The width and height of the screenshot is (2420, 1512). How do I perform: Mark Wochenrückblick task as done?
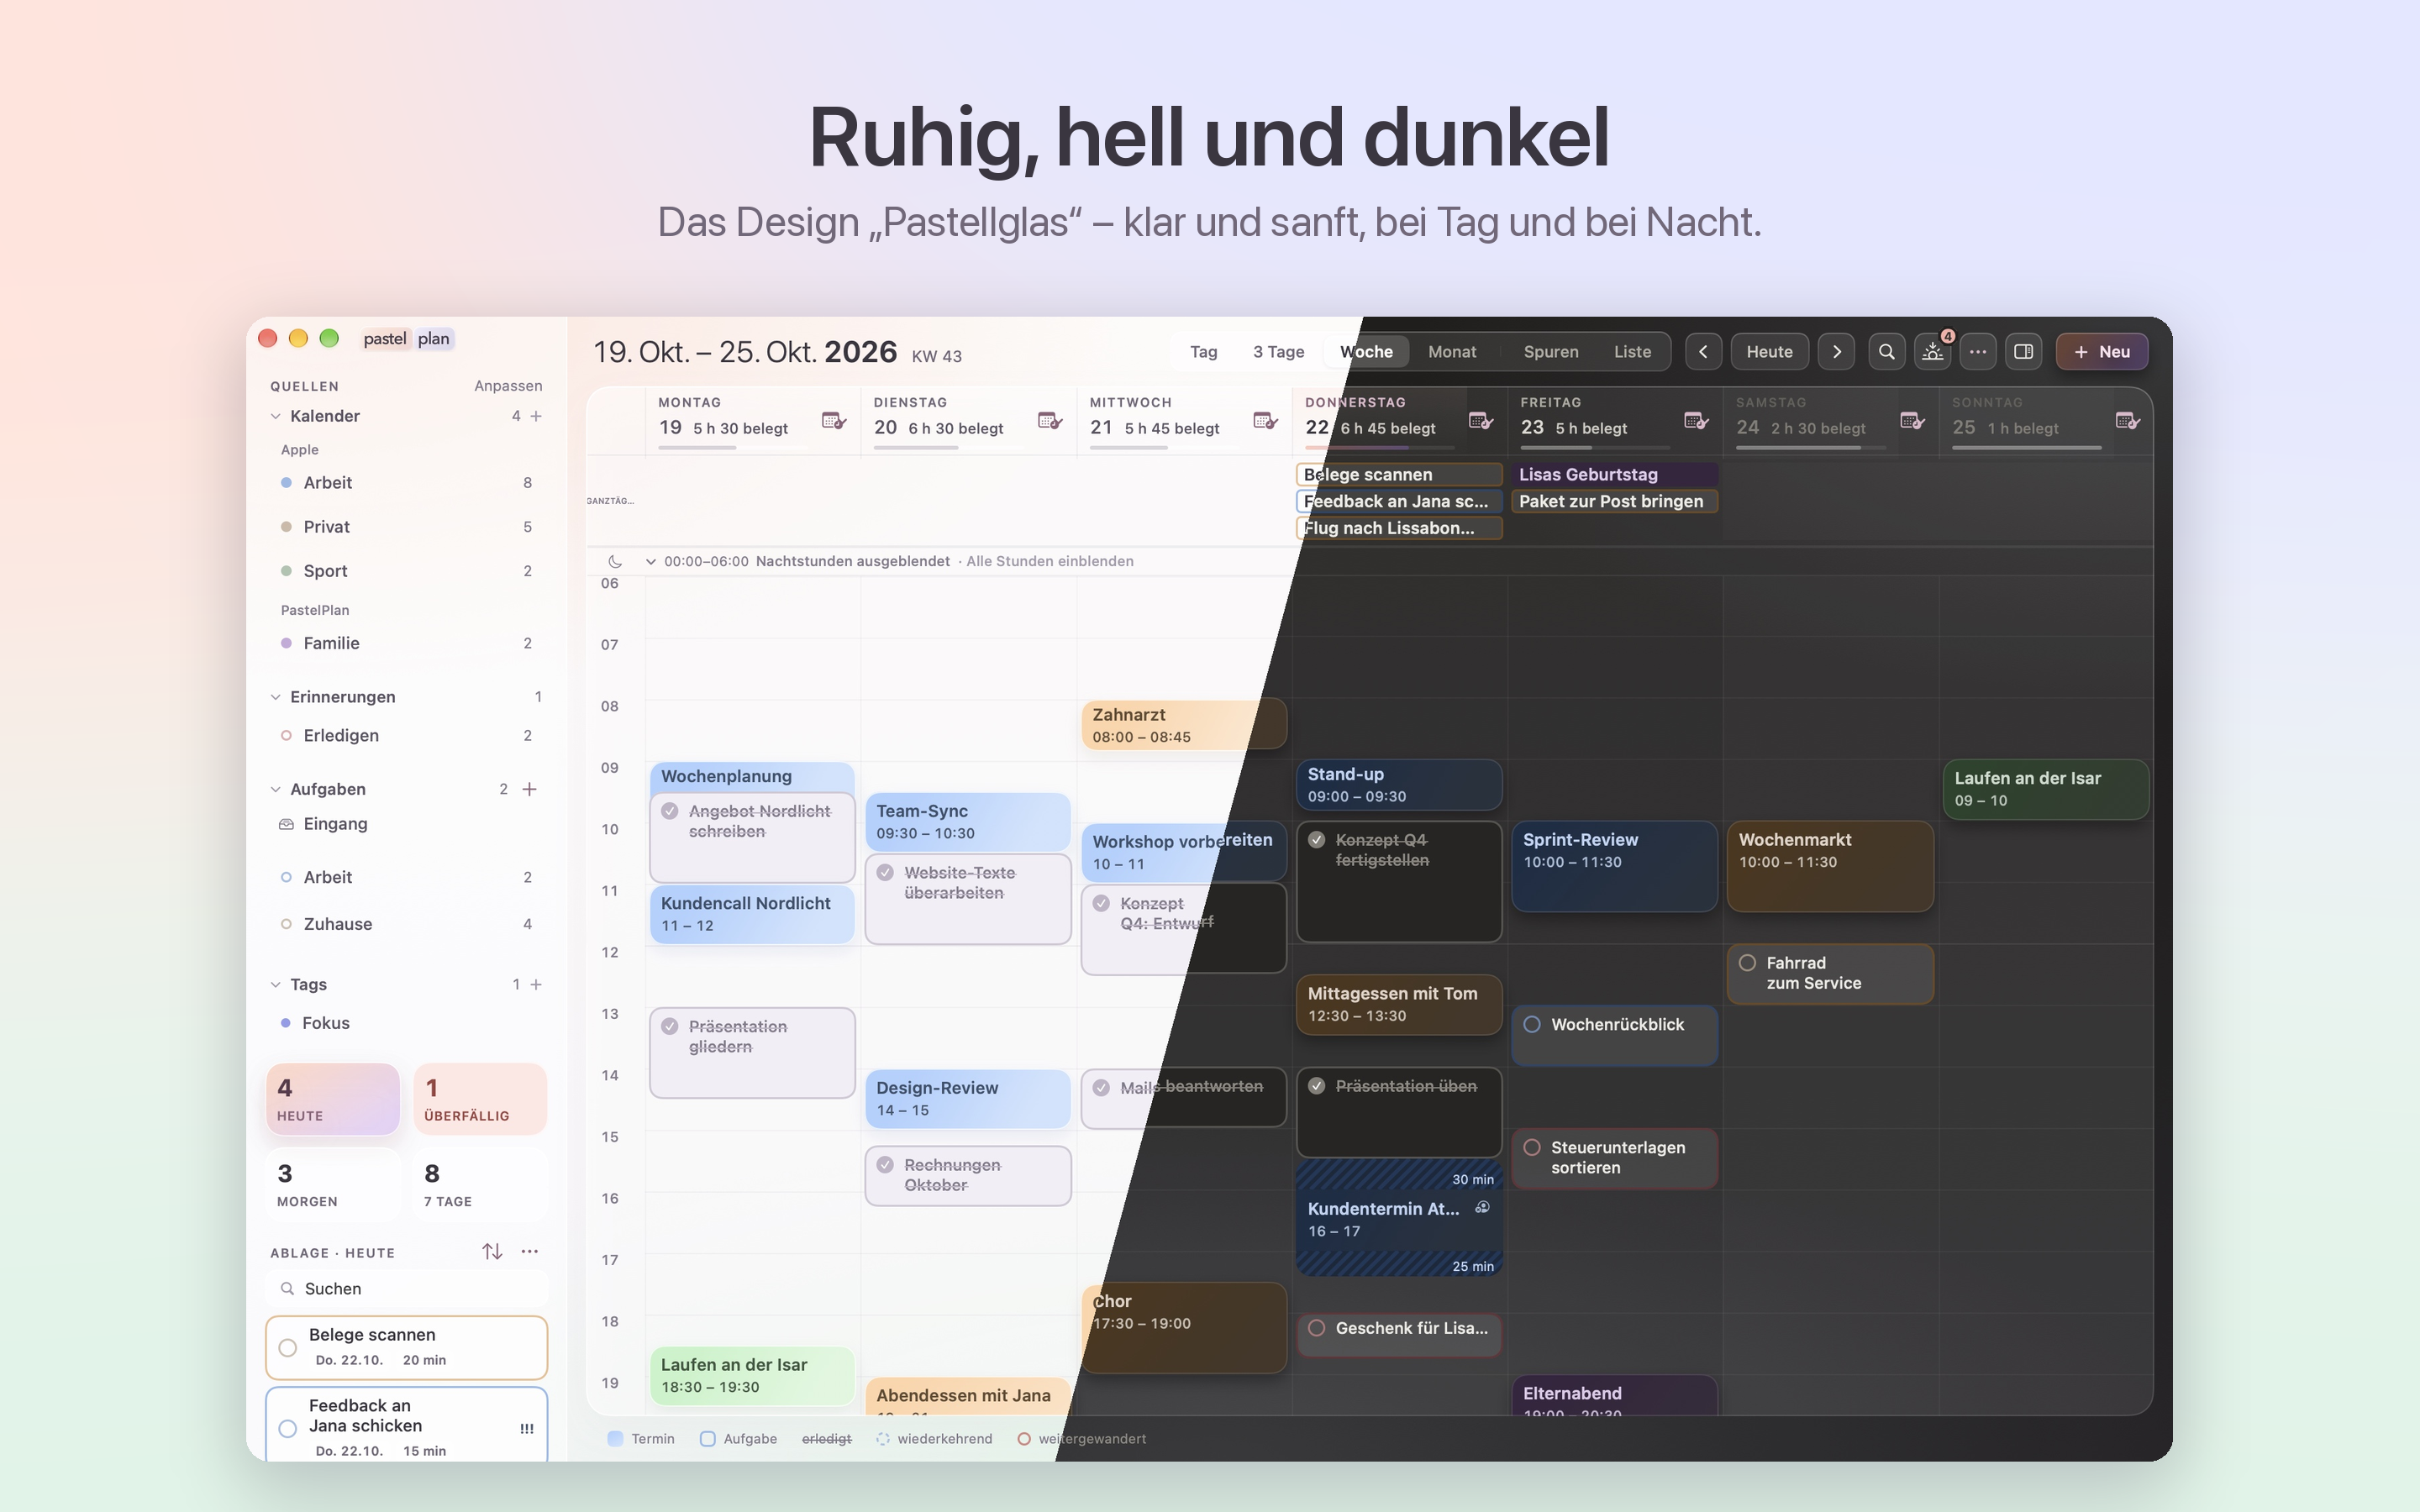tap(1532, 1024)
